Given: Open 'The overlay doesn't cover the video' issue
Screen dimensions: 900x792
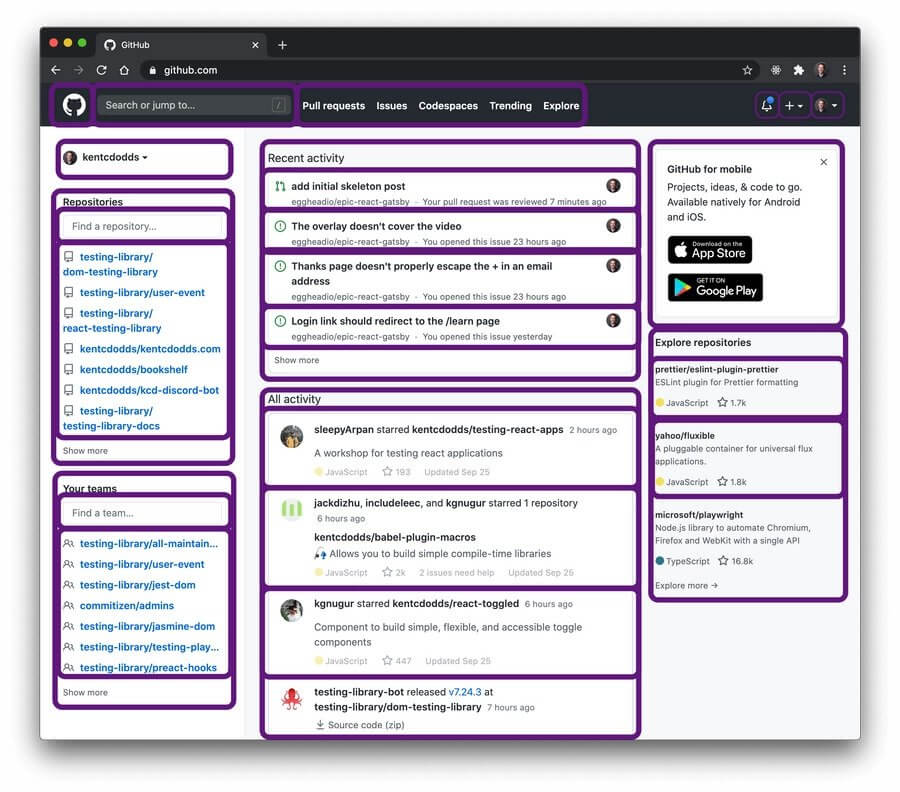Looking at the screenshot, I should click(376, 226).
